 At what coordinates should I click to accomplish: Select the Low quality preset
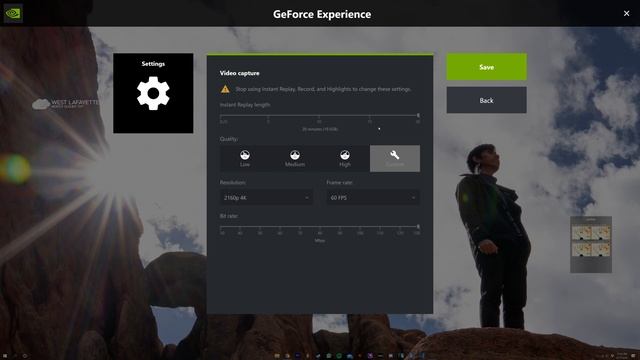[245, 158]
